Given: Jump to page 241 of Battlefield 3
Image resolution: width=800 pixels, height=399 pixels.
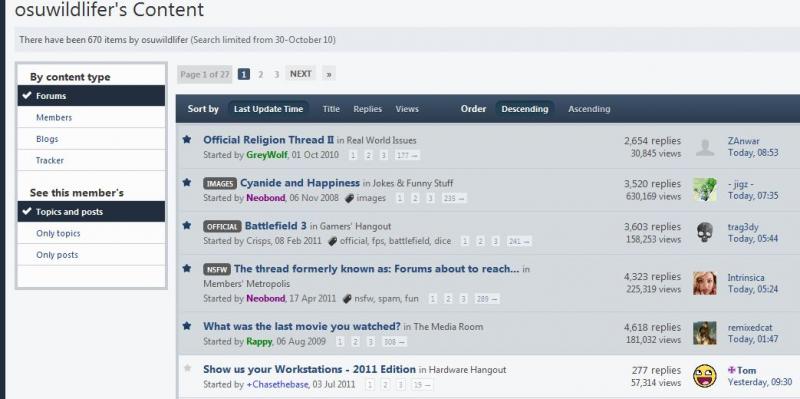Looking at the screenshot, I should (x=519, y=241).
